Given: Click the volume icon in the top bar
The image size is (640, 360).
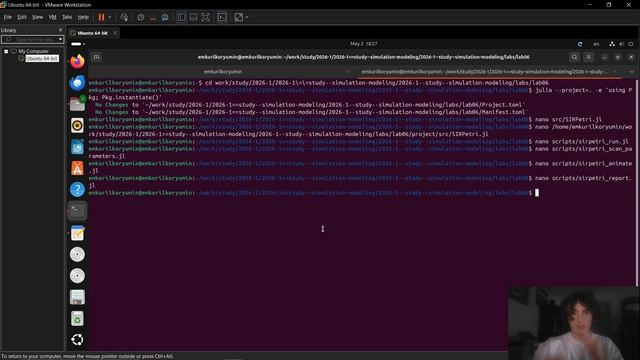Looking at the screenshot, I should click(x=621, y=44).
